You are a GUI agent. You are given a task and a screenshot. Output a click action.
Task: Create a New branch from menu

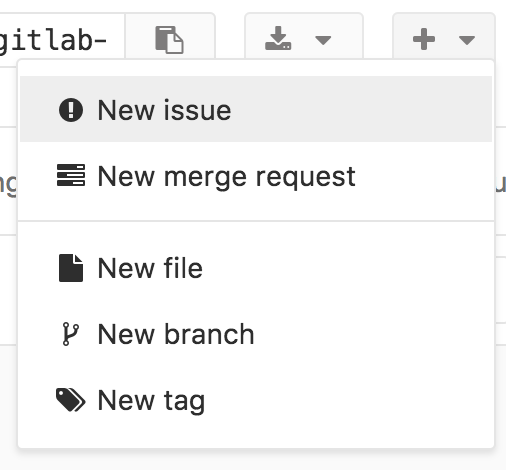(x=176, y=334)
